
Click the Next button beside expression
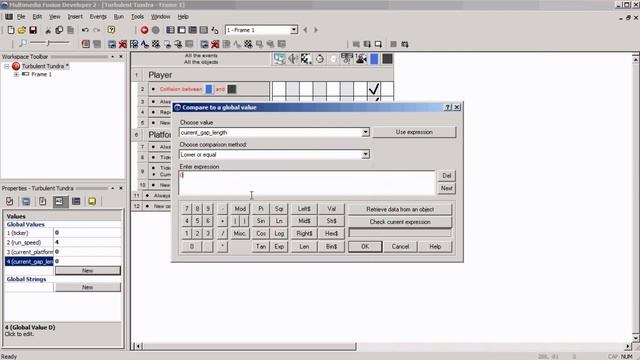pyautogui.click(x=447, y=188)
